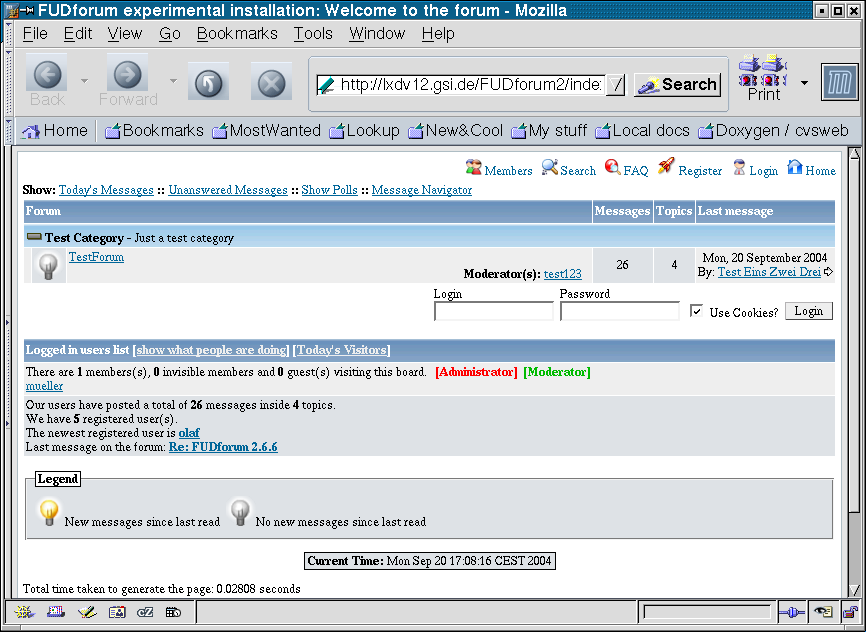Expand the Print options dropdown arrow
The height and width of the screenshot is (632, 866).
point(804,82)
